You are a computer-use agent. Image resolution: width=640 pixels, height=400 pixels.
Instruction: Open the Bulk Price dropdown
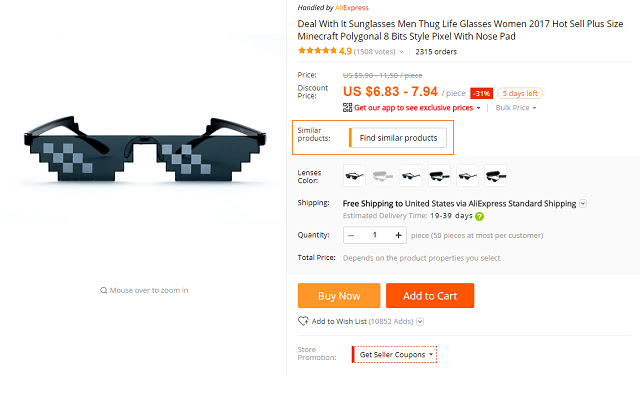pos(517,108)
